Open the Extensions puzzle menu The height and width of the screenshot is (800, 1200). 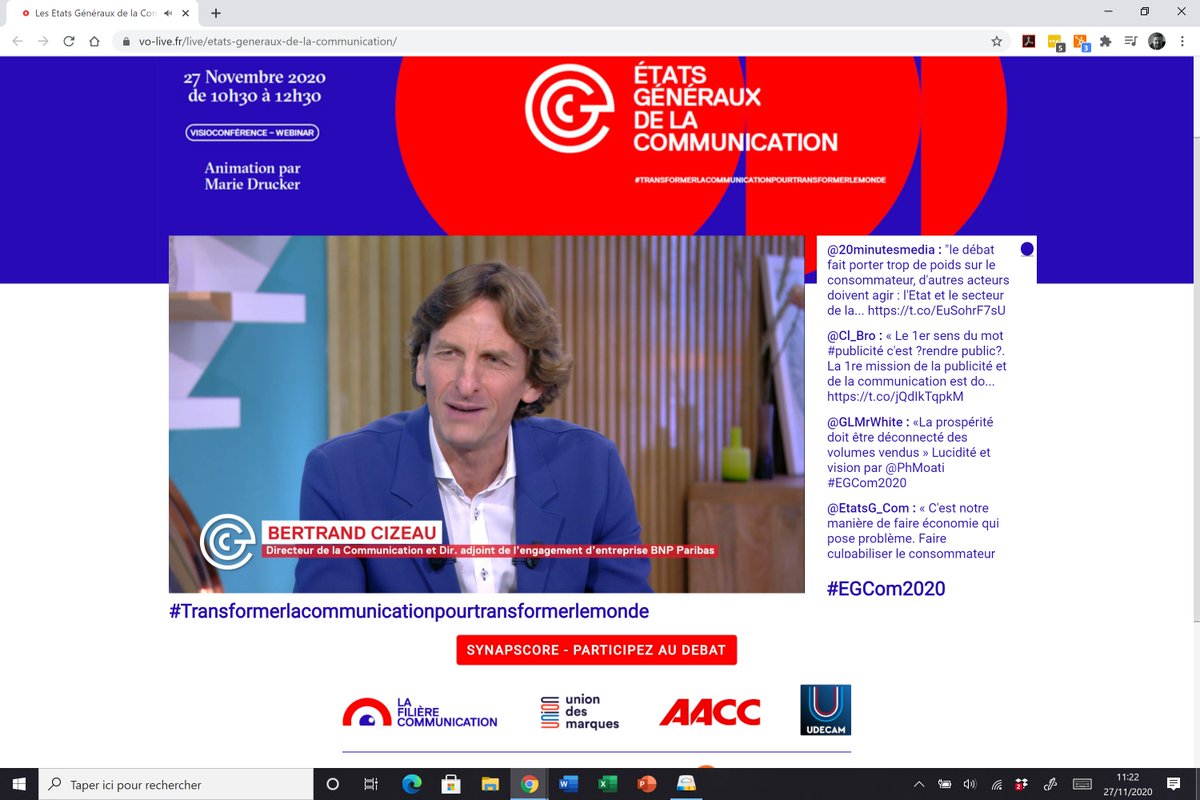coord(1105,41)
